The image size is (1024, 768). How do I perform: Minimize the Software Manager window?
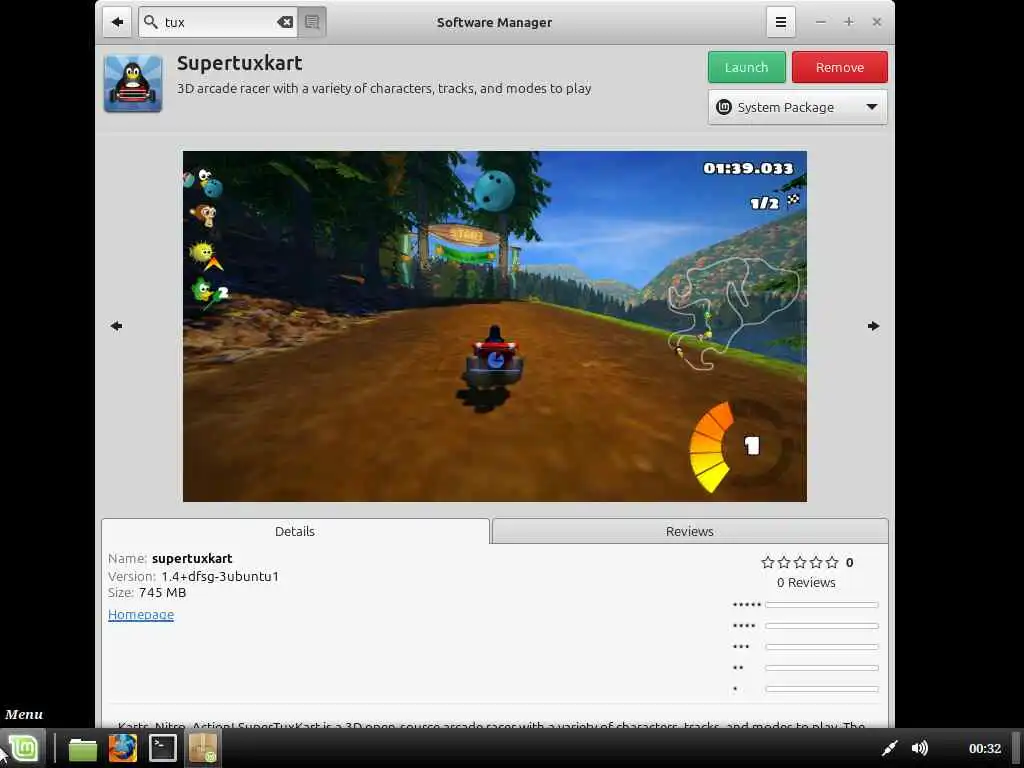(x=821, y=22)
